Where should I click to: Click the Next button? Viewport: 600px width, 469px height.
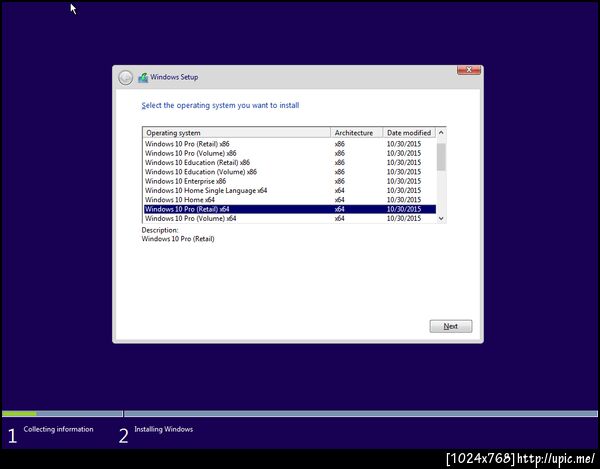point(451,326)
